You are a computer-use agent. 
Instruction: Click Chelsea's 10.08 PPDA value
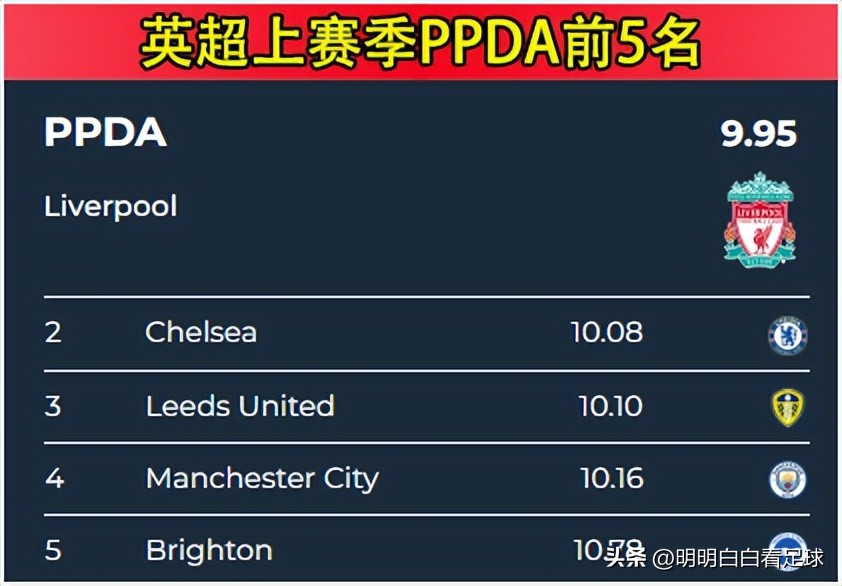[606, 332]
